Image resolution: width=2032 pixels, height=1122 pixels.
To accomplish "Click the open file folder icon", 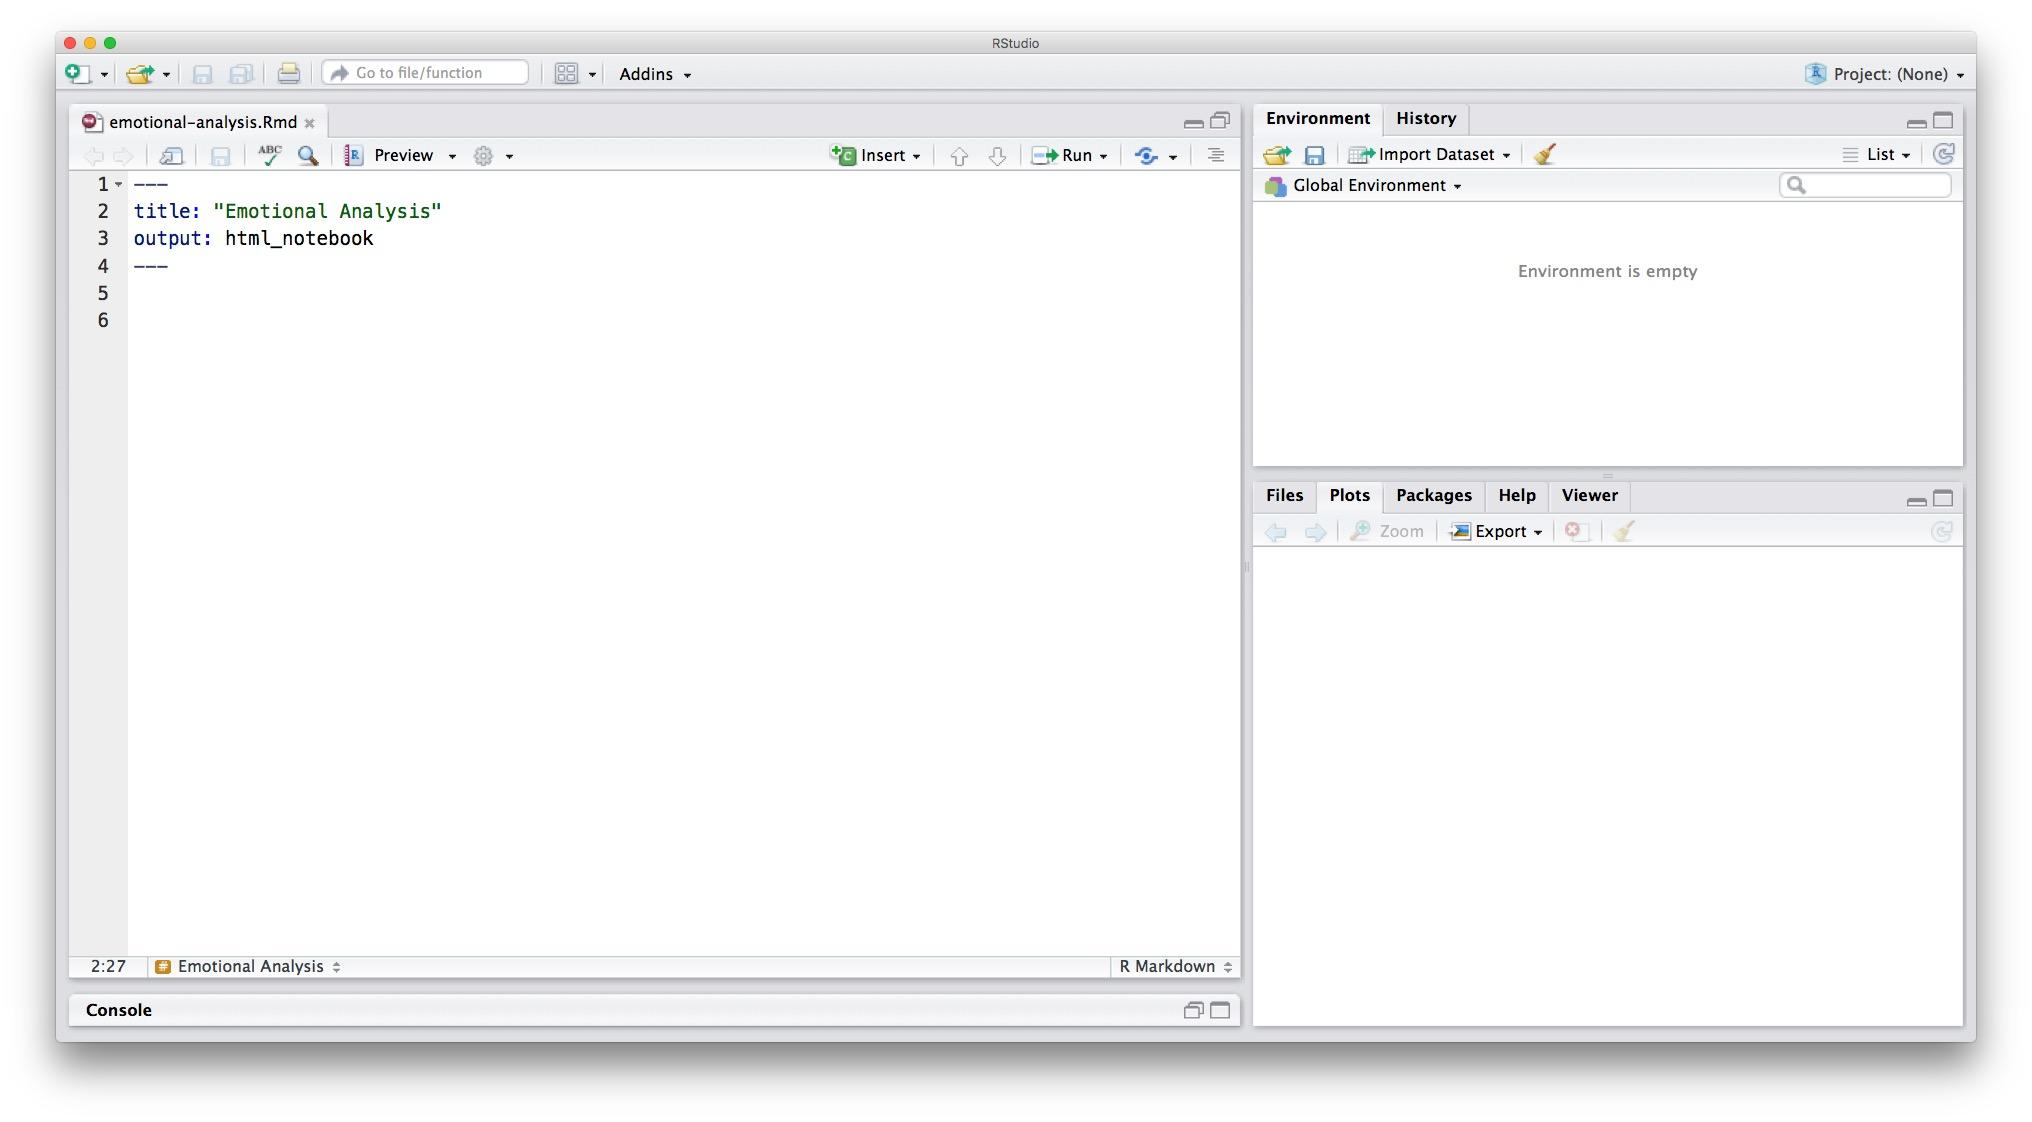I will tap(139, 73).
